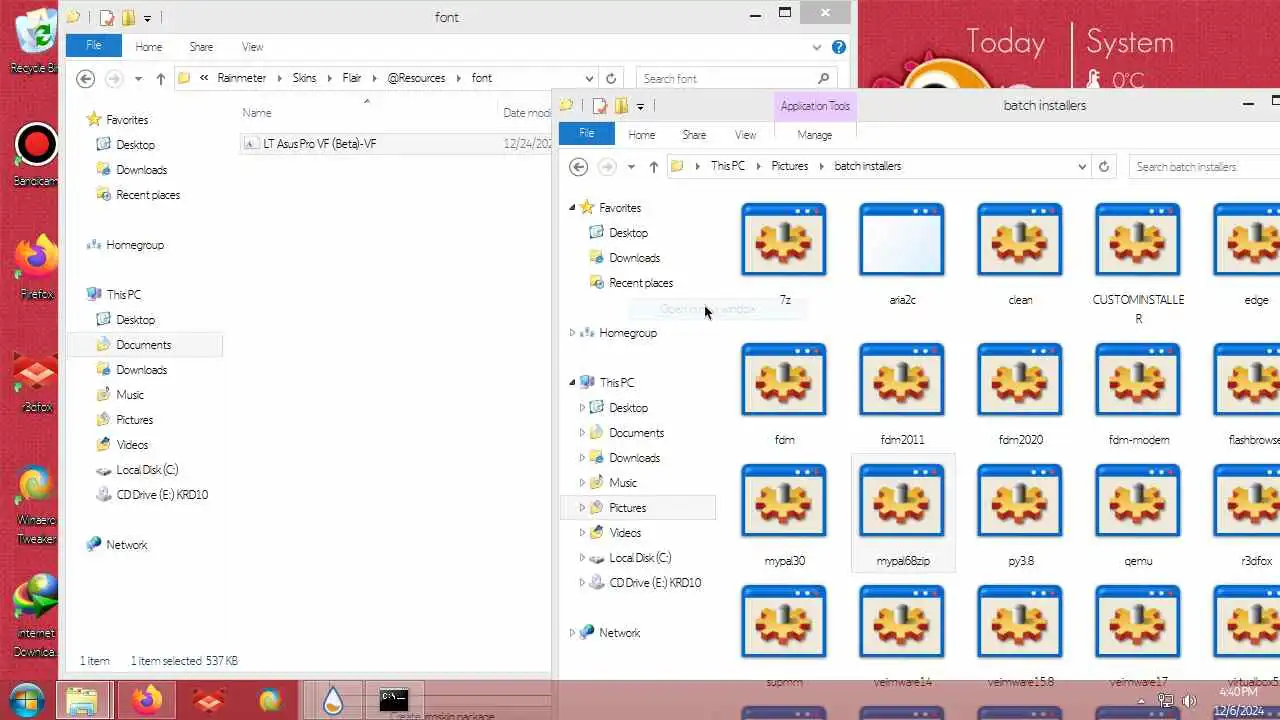Viewport: 1280px width, 720px height.
Task: Open File Explorer from the taskbar
Action: point(83,701)
